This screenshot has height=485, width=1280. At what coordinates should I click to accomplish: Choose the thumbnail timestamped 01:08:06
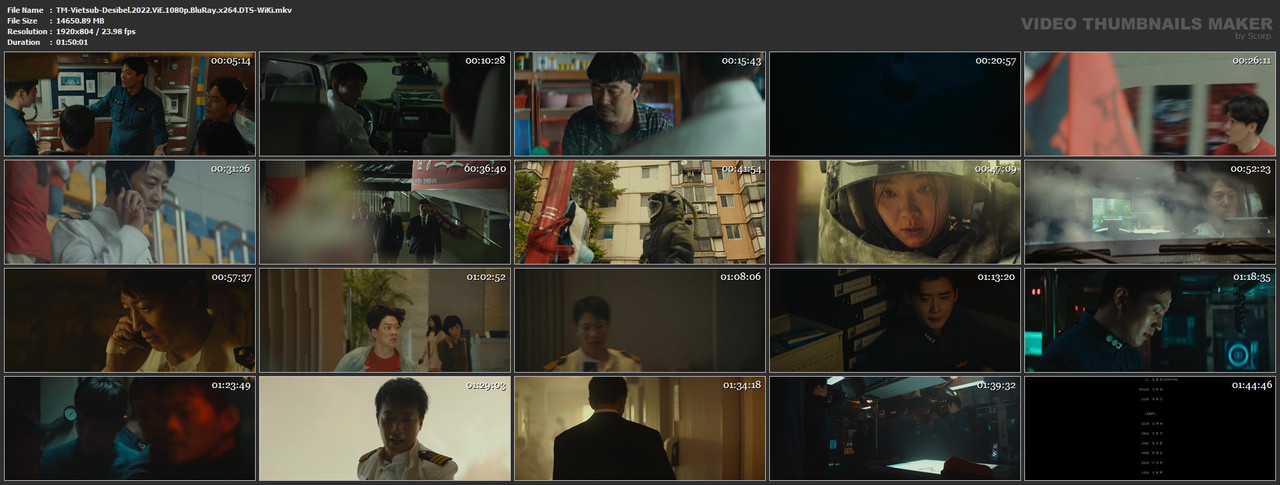640,320
